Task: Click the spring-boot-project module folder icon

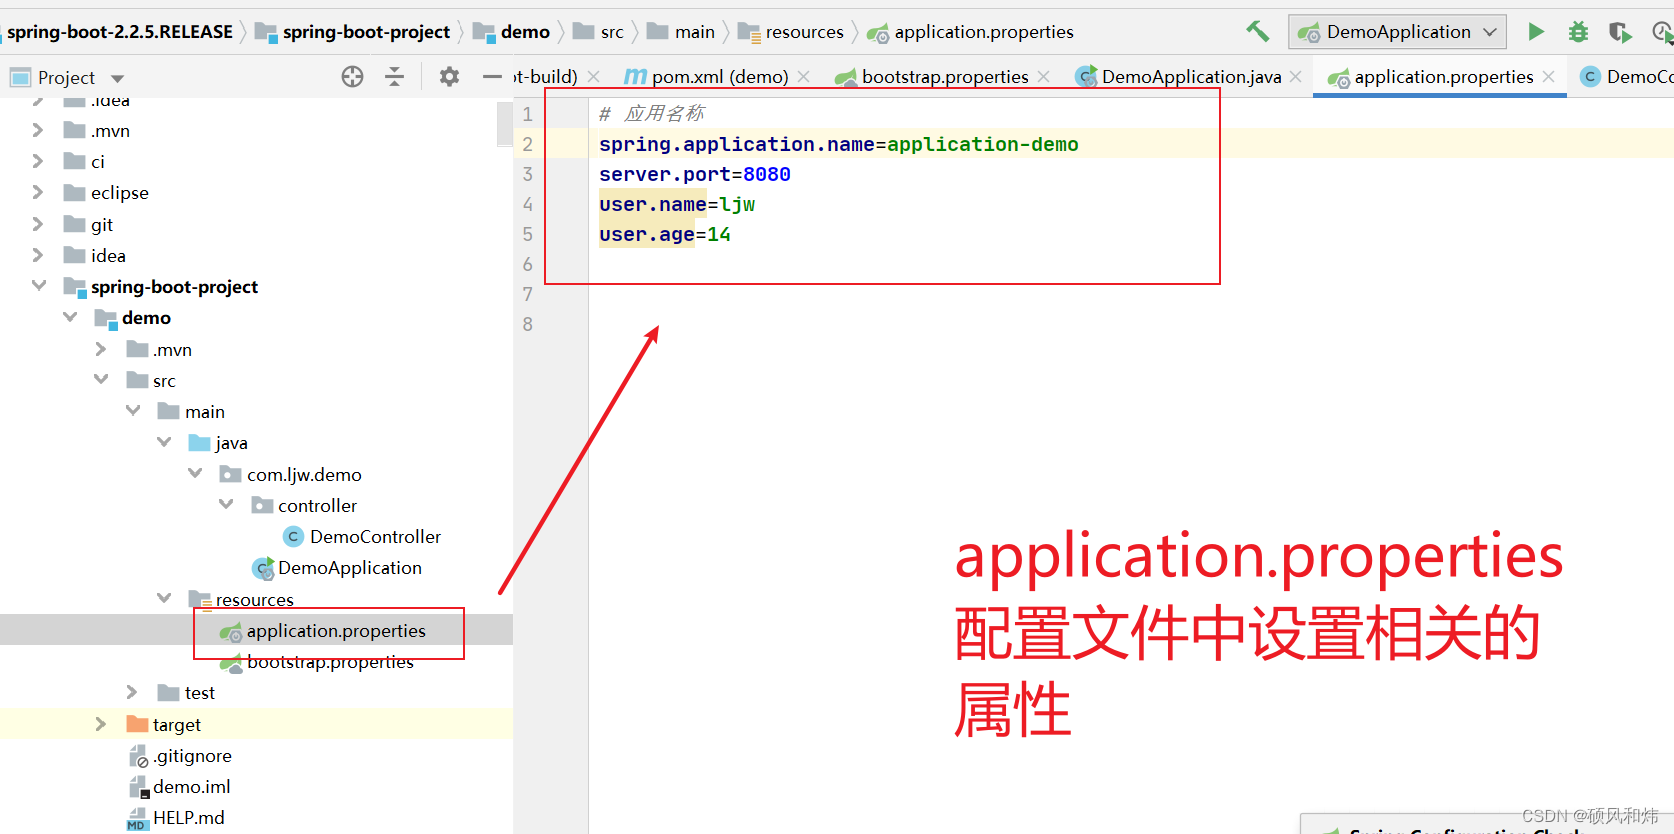Action: tap(75, 287)
